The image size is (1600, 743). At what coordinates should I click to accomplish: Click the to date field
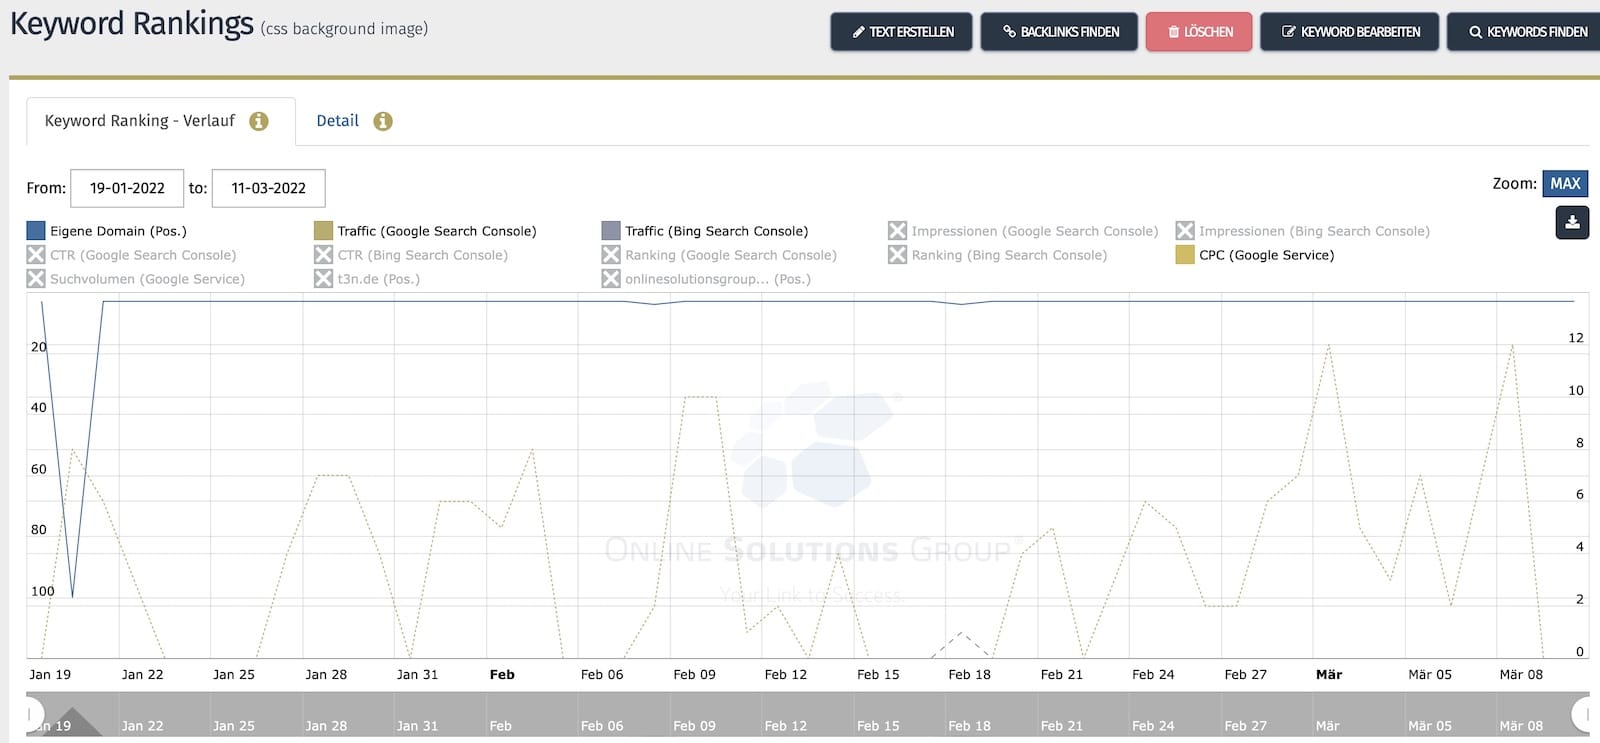[x=268, y=188]
